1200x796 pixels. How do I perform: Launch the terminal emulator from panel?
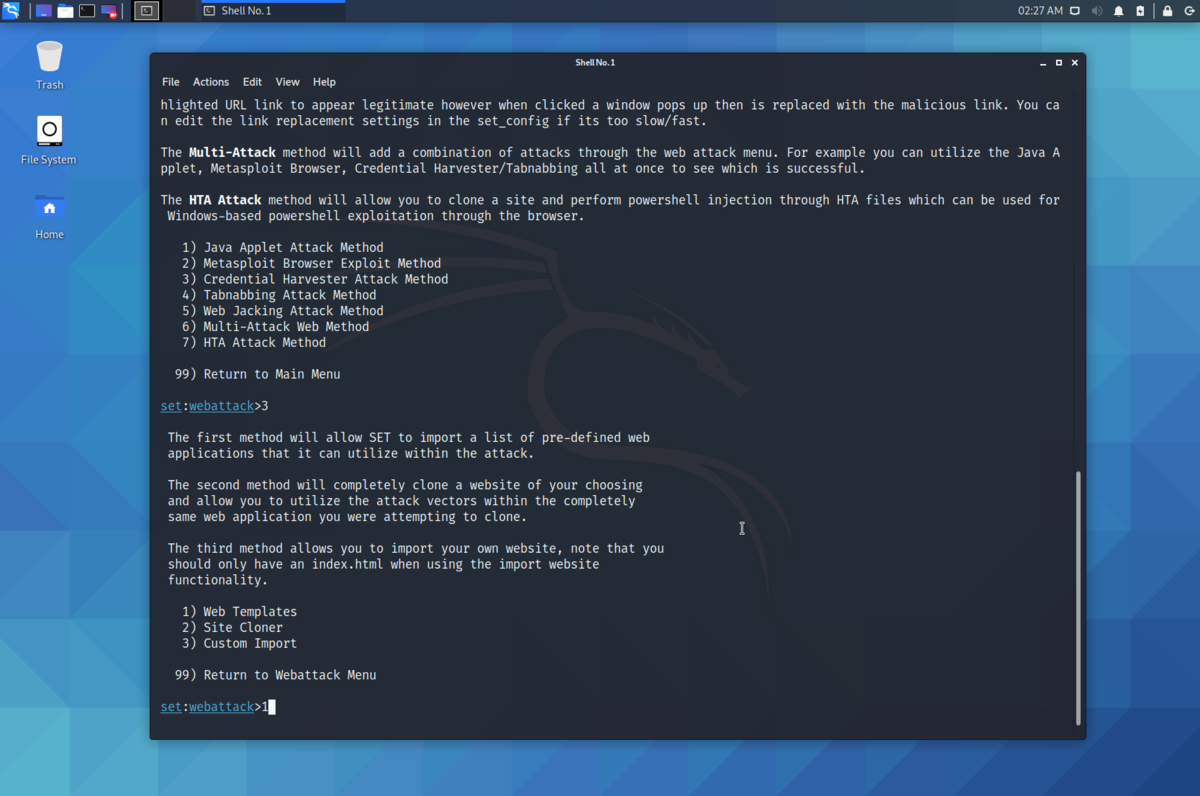click(87, 11)
